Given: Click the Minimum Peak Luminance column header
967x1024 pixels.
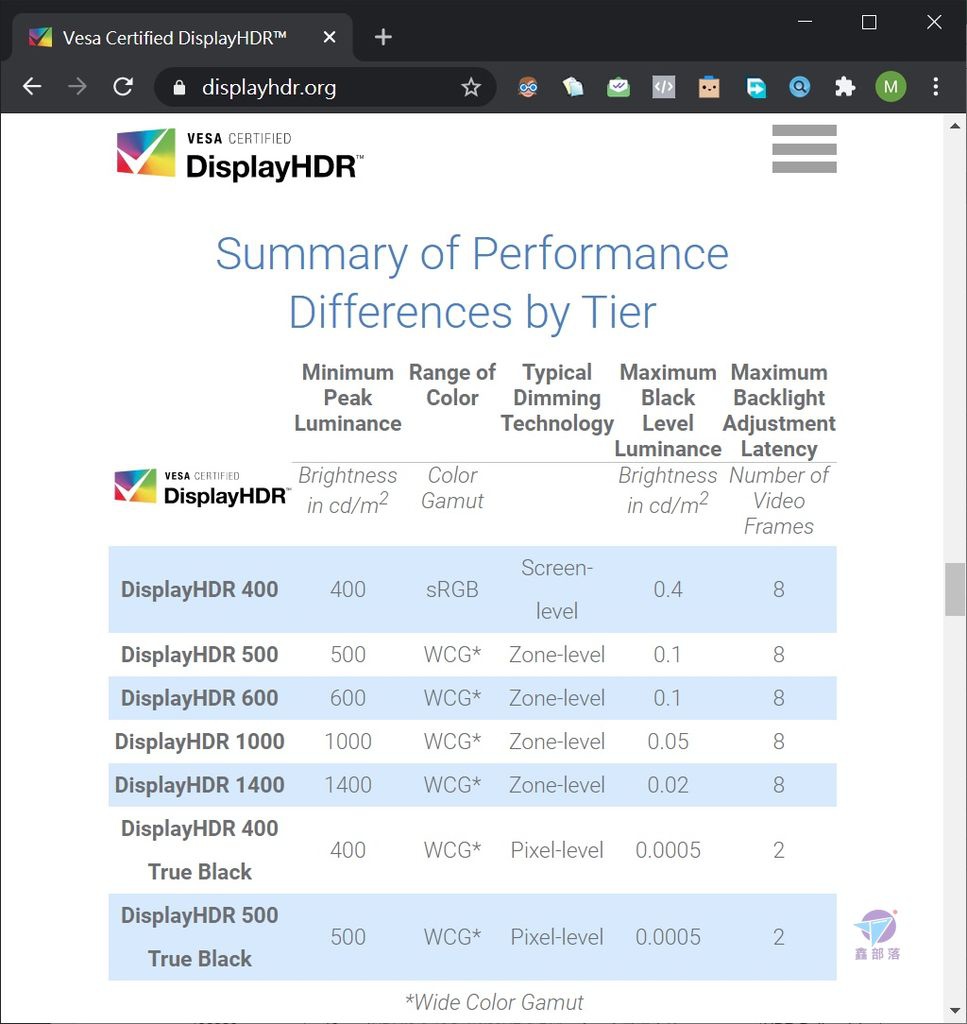Looking at the screenshot, I should coord(347,398).
